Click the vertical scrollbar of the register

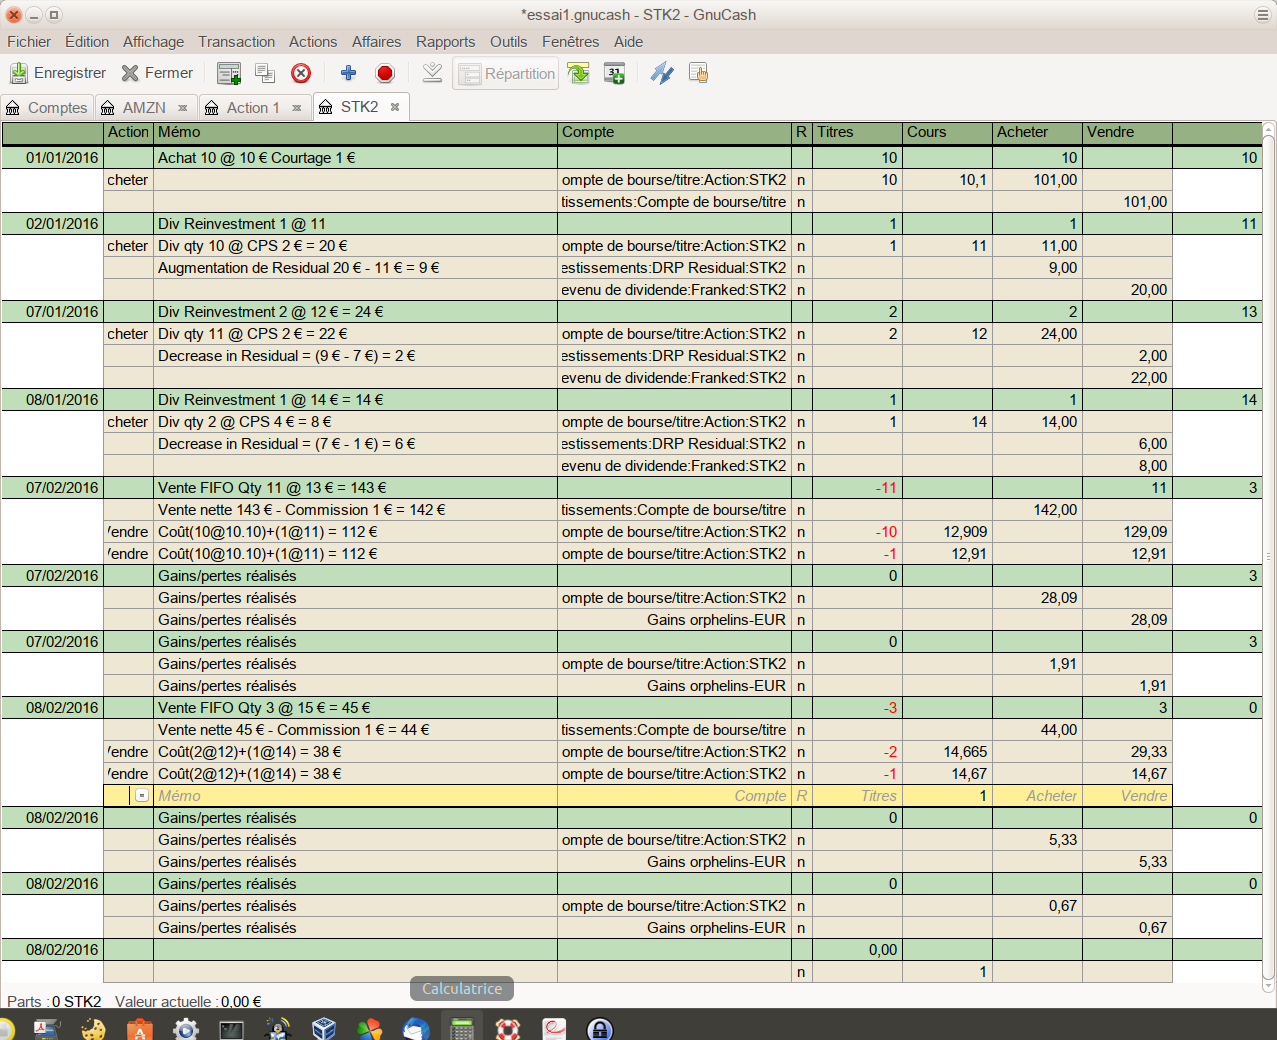coord(1268,550)
